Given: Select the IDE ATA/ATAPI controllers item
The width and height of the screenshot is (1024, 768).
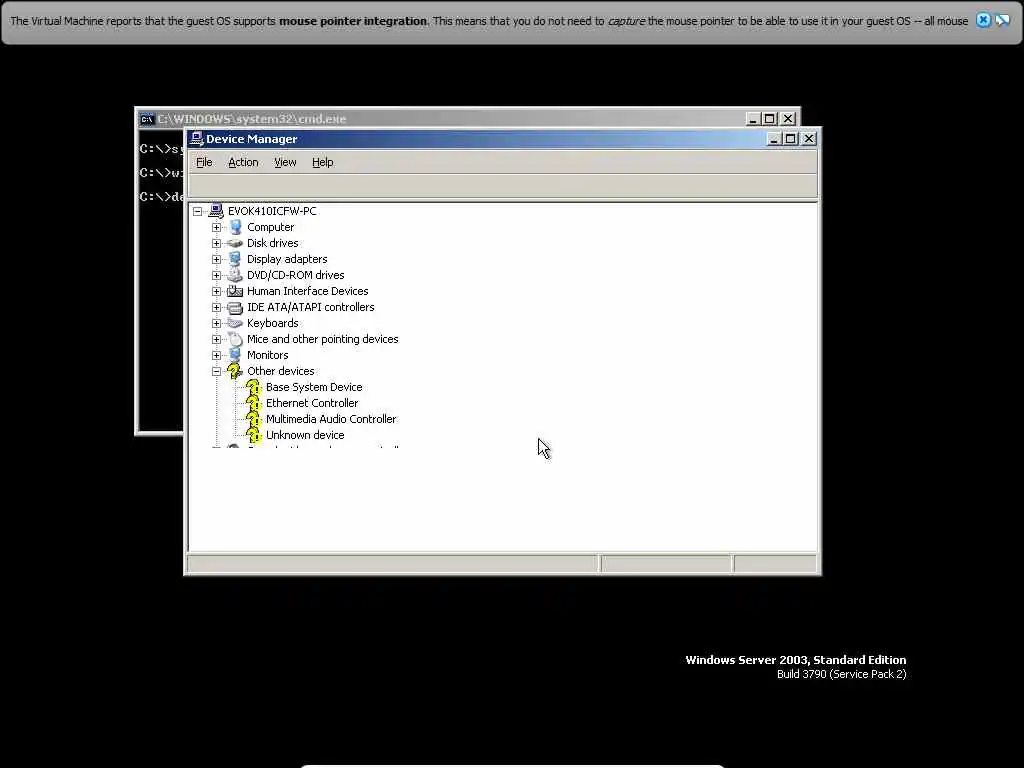Looking at the screenshot, I should 310,307.
